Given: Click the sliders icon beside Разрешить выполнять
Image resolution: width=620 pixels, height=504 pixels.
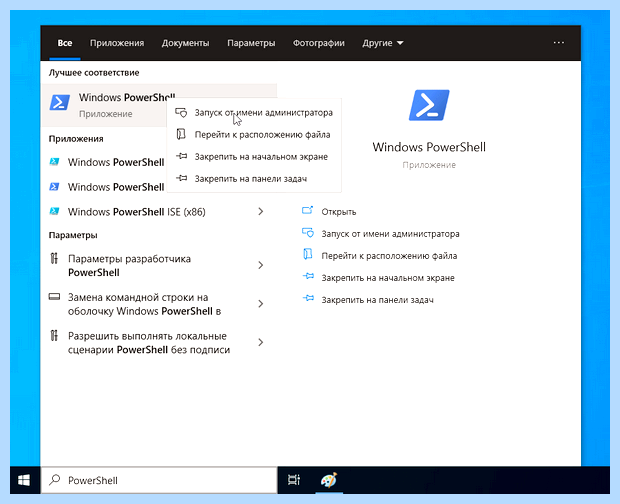Looking at the screenshot, I should point(54,336).
